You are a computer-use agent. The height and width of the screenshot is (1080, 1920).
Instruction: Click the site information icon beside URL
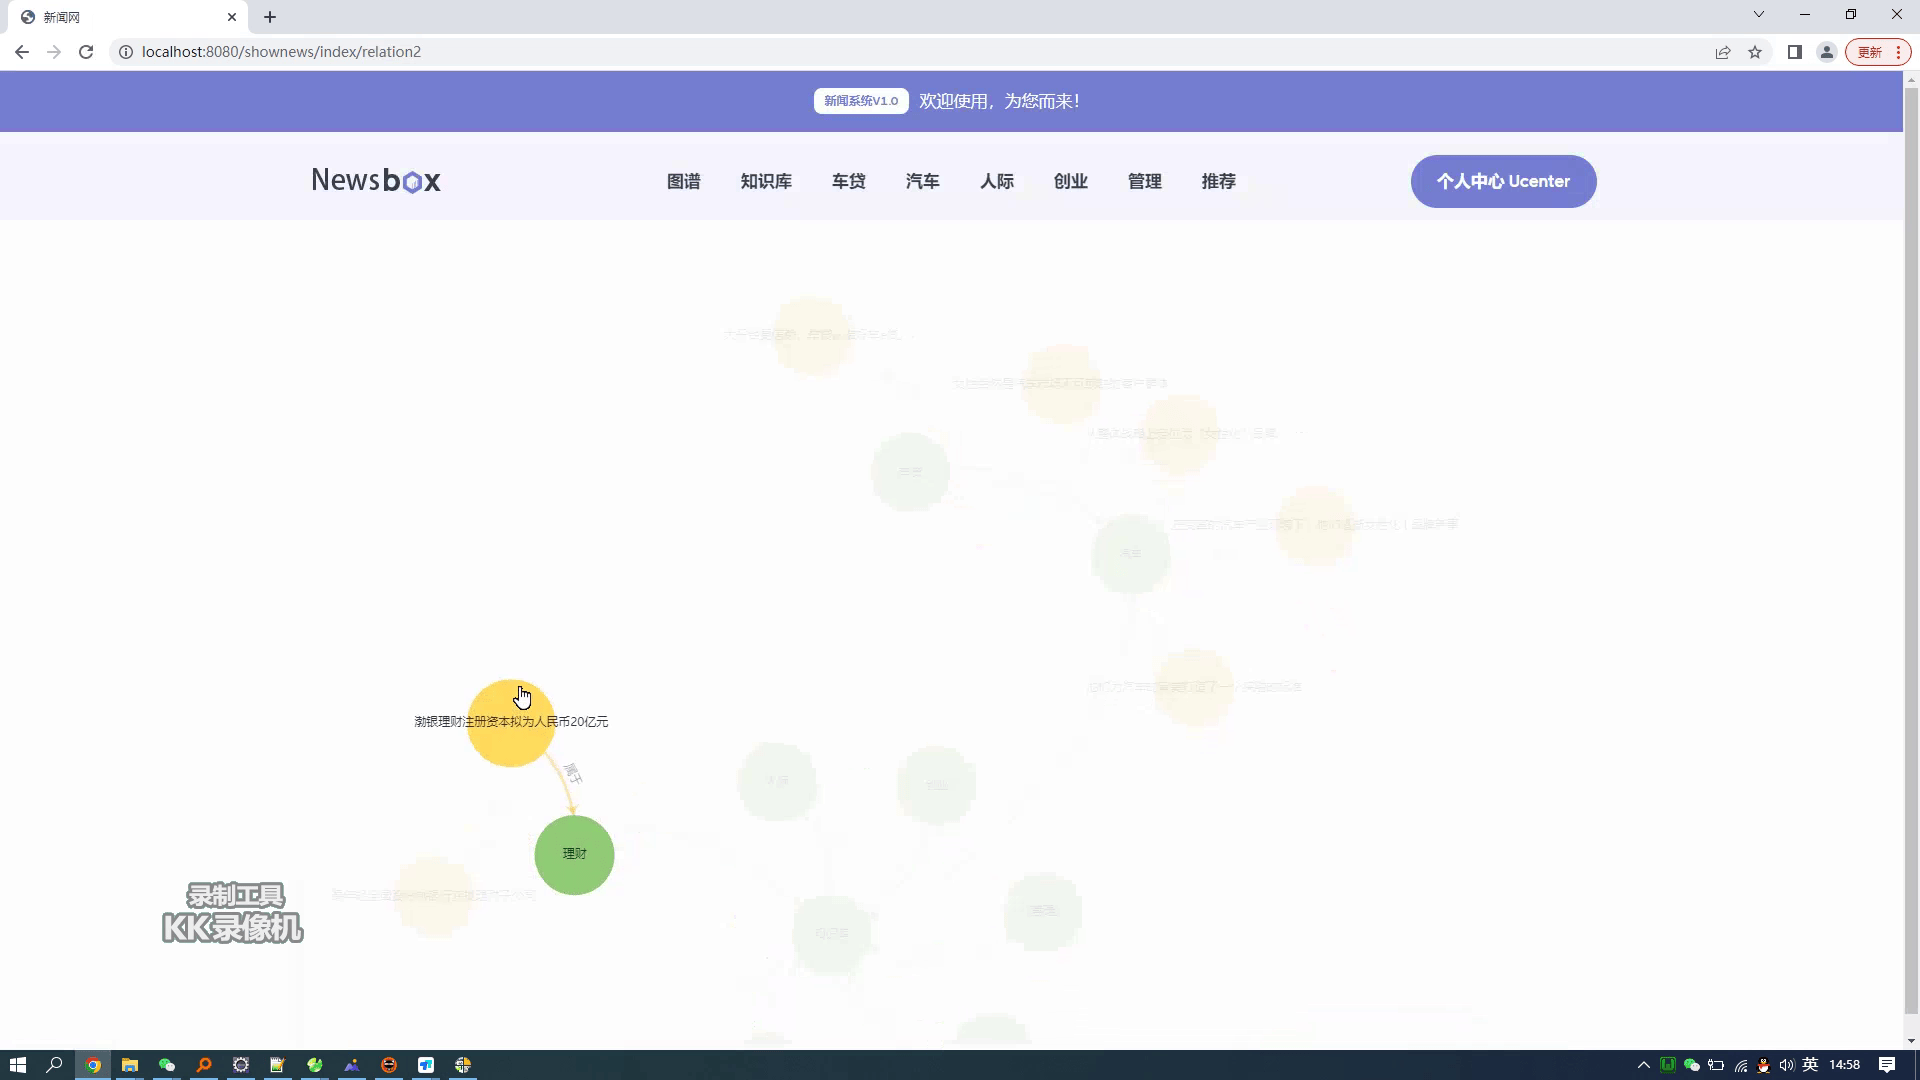(x=126, y=52)
